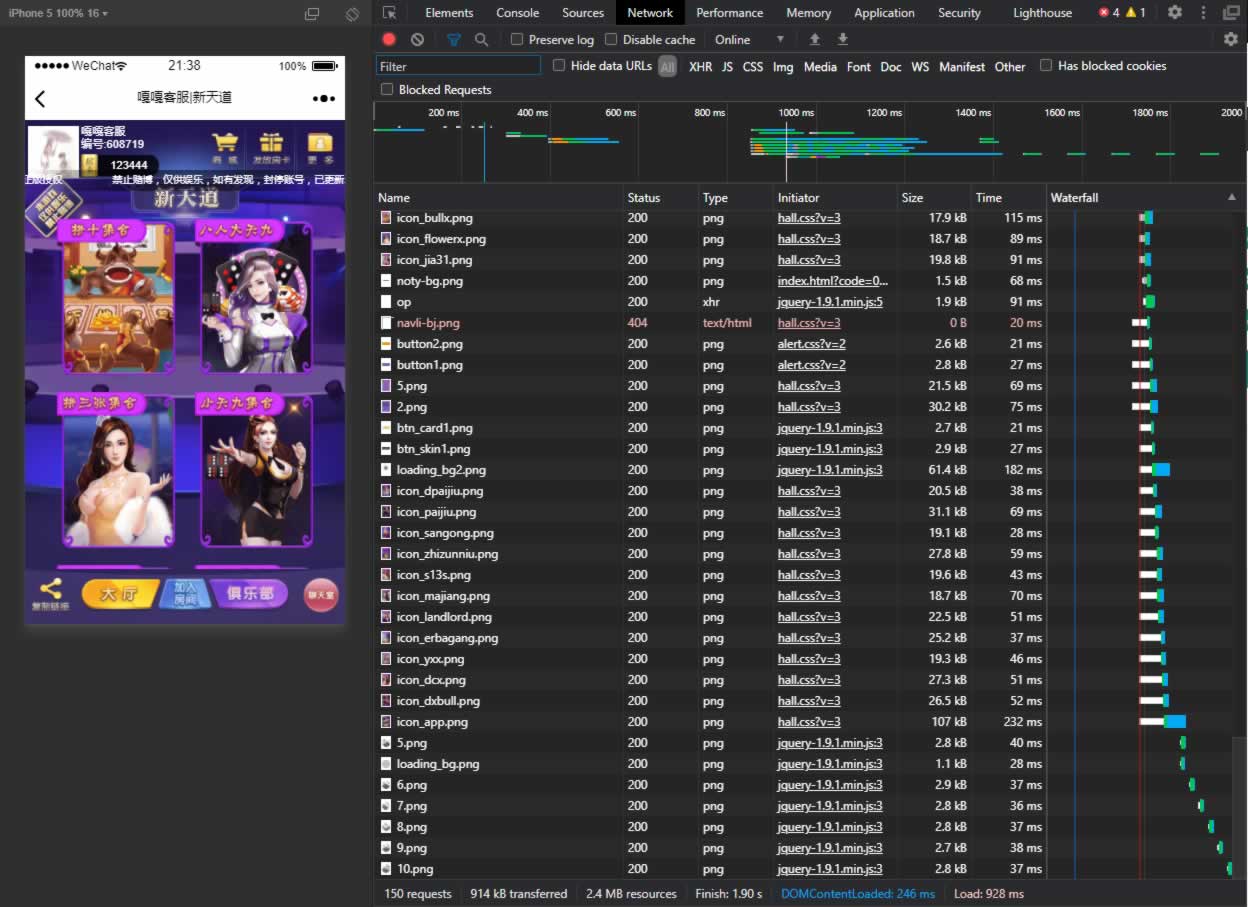Tick the Hide data URLs checkbox

[559, 66]
